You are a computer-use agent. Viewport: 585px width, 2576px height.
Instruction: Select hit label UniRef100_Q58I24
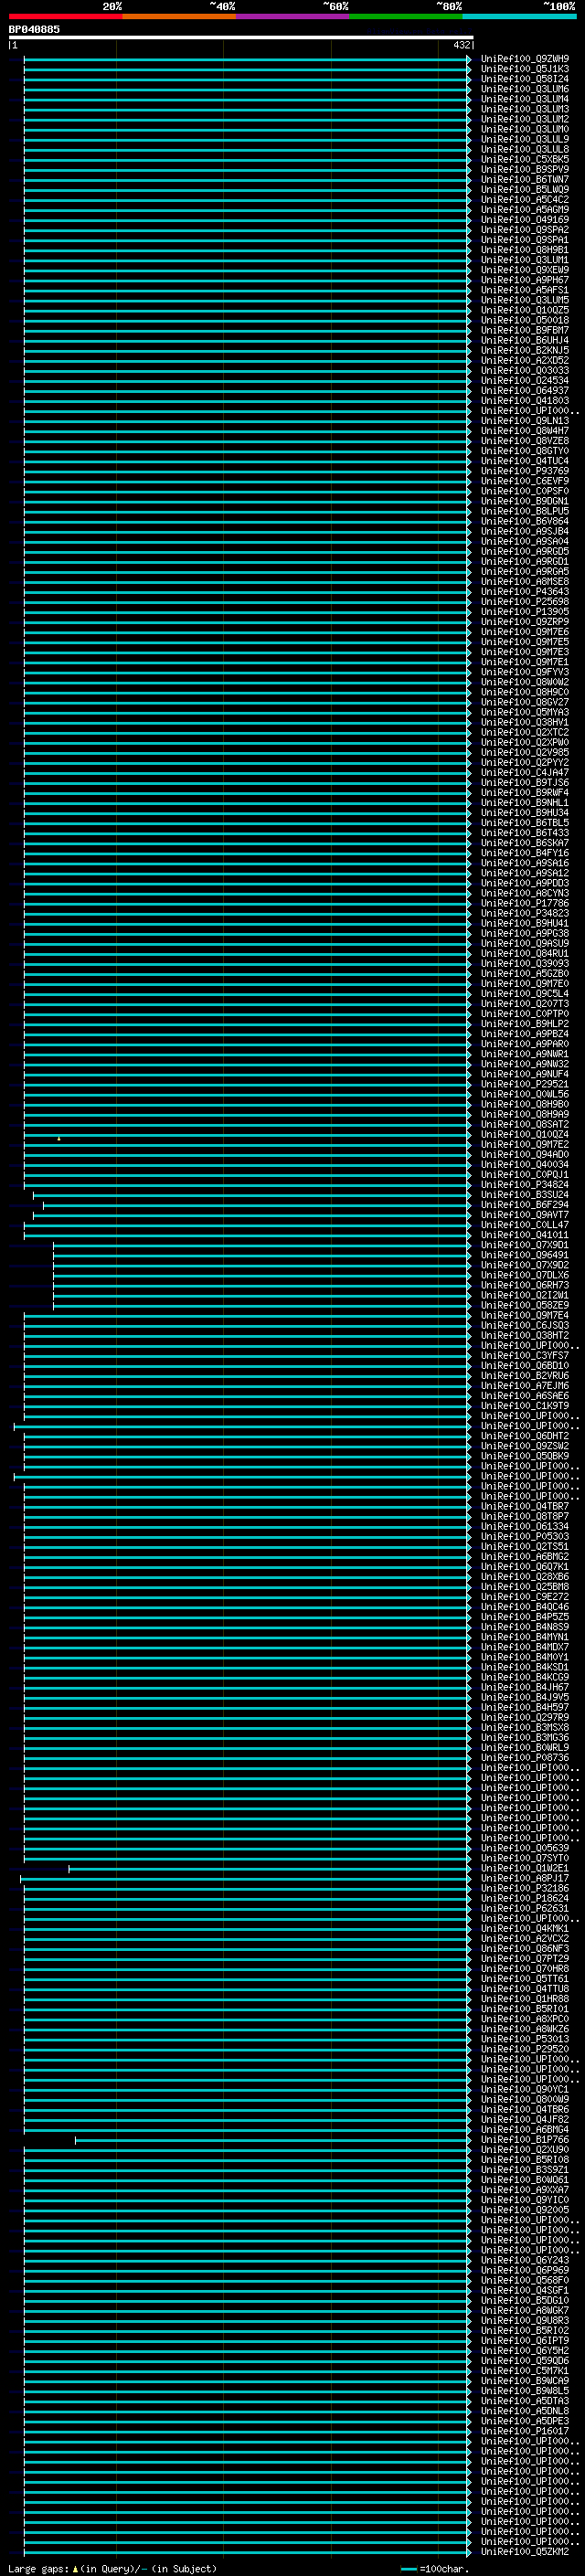pos(525,79)
